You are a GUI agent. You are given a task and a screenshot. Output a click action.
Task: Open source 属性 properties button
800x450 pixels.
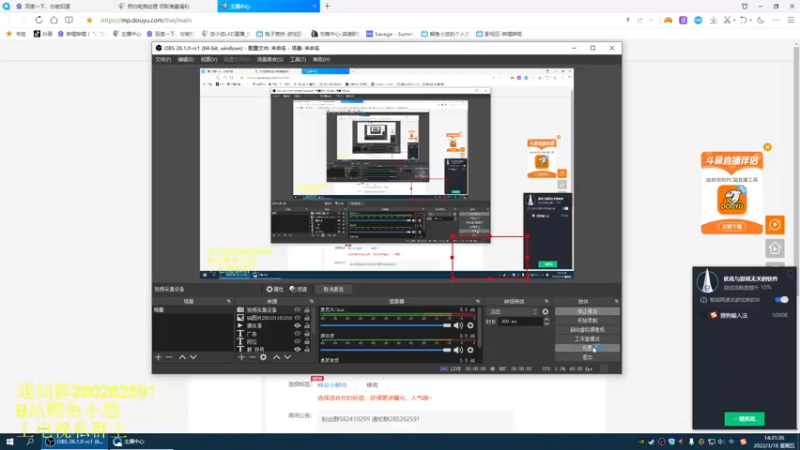pyautogui.click(x=274, y=289)
